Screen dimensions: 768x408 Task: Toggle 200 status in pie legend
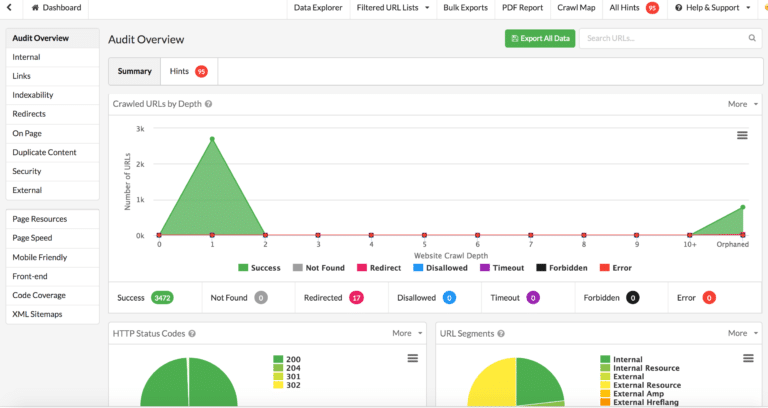coord(287,360)
